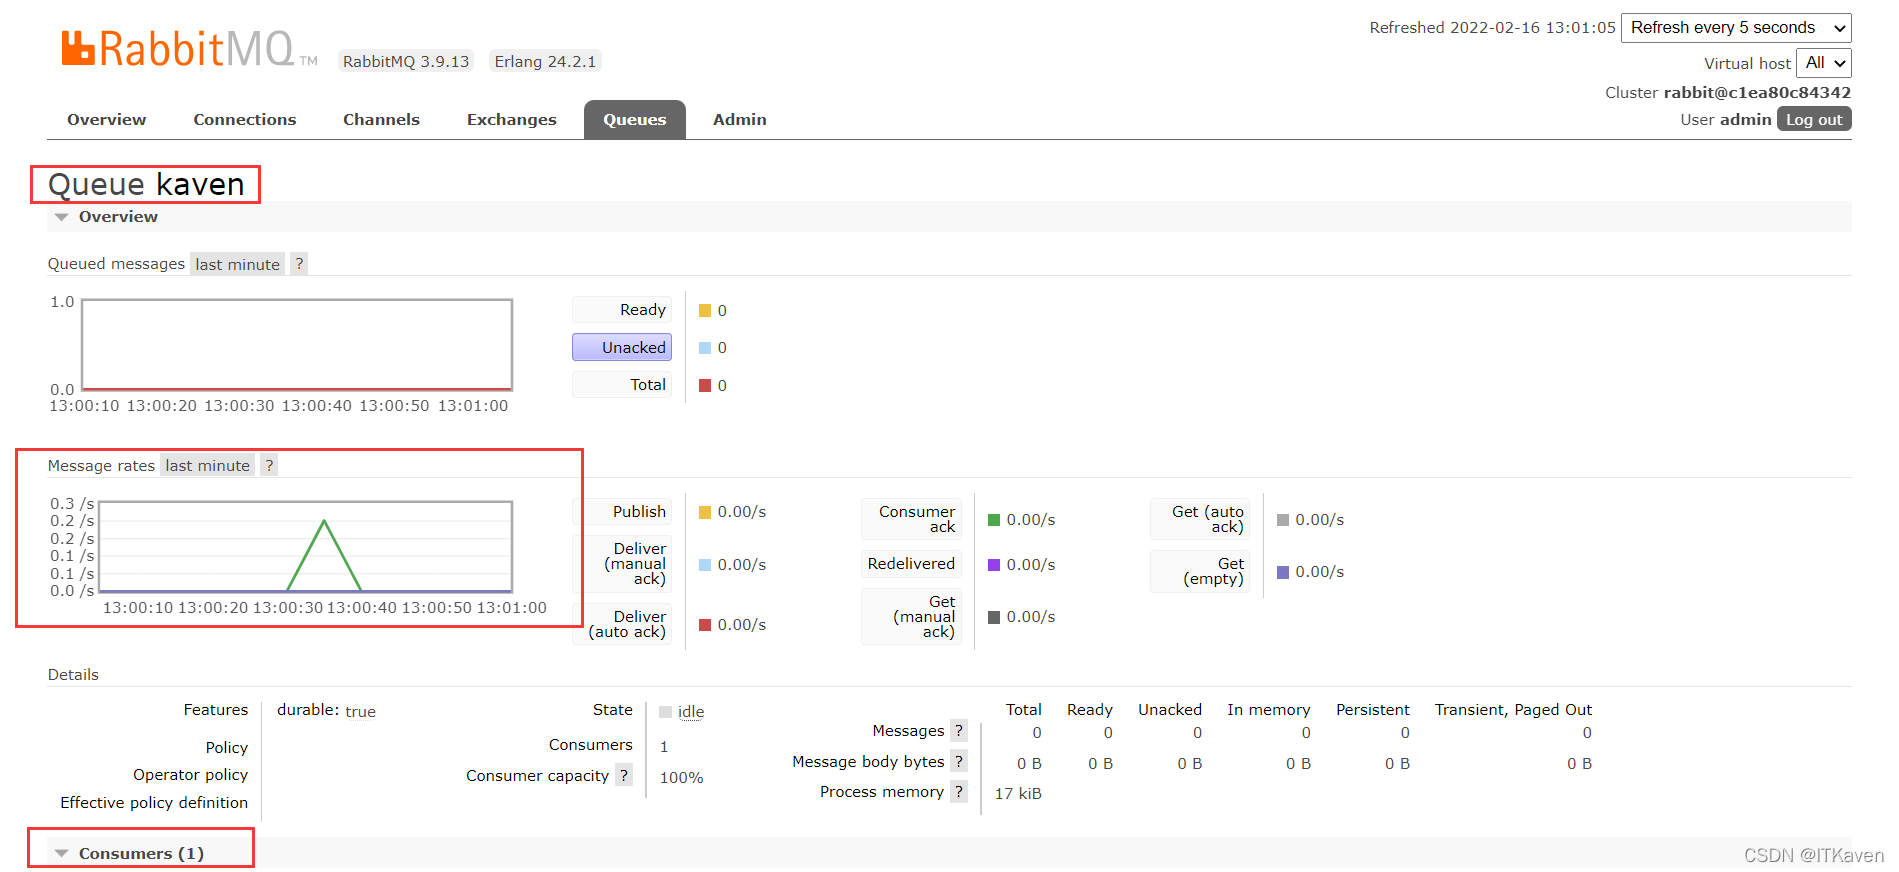Click the cluster name rabbit@c1ea80c84342
The width and height of the screenshot is (1899, 872).
(1757, 93)
